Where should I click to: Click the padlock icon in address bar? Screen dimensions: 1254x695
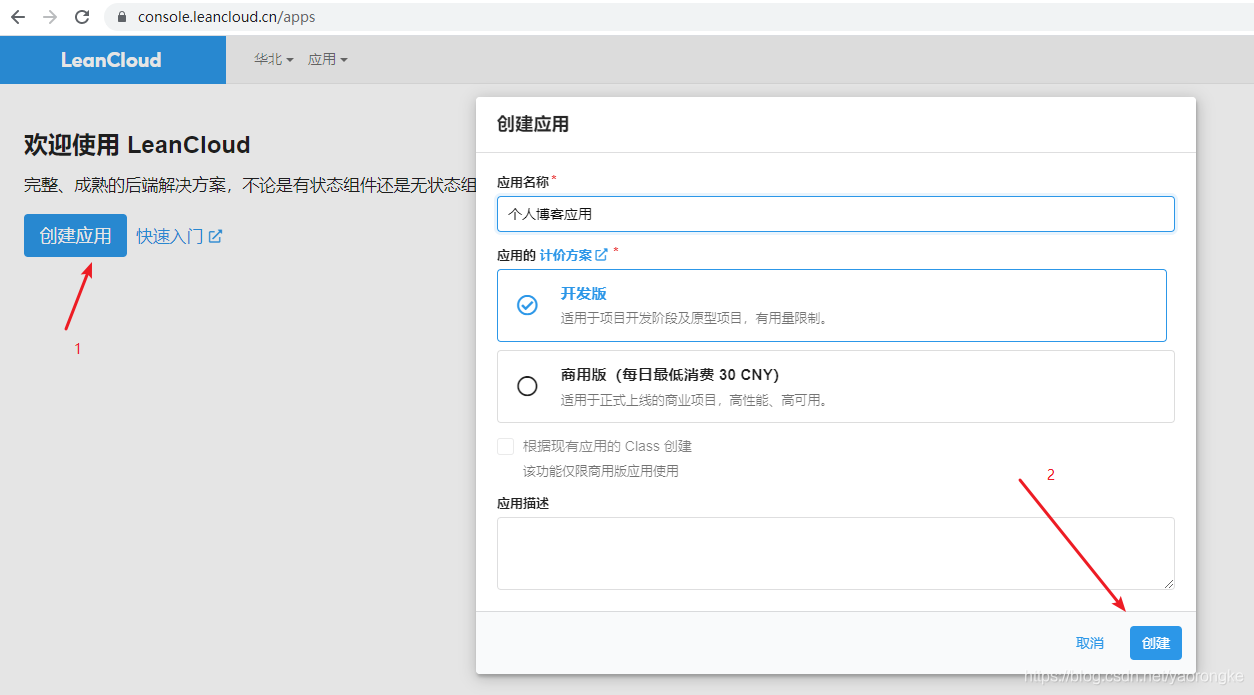tap(123, 17)
